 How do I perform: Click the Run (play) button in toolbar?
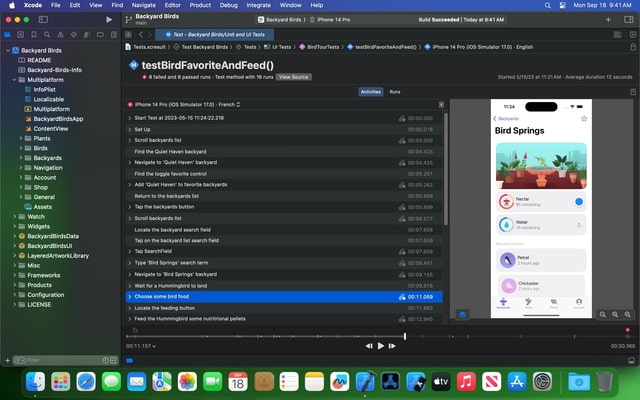(109, 19)
